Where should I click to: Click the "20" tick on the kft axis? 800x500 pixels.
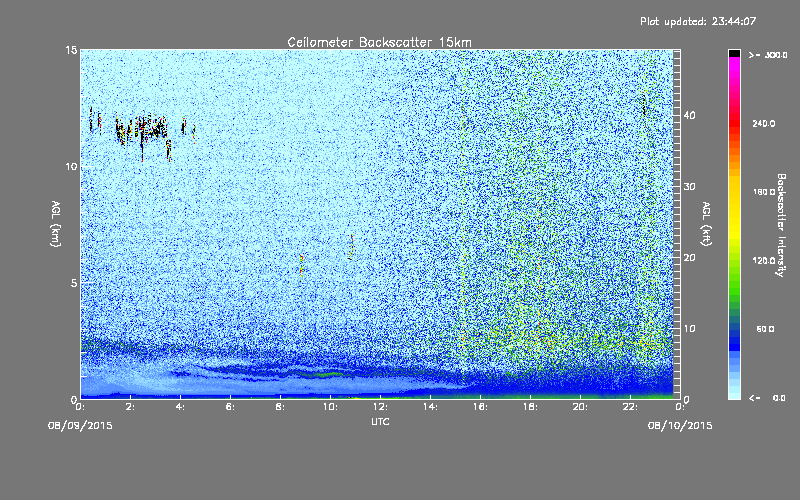click(689, 258)
